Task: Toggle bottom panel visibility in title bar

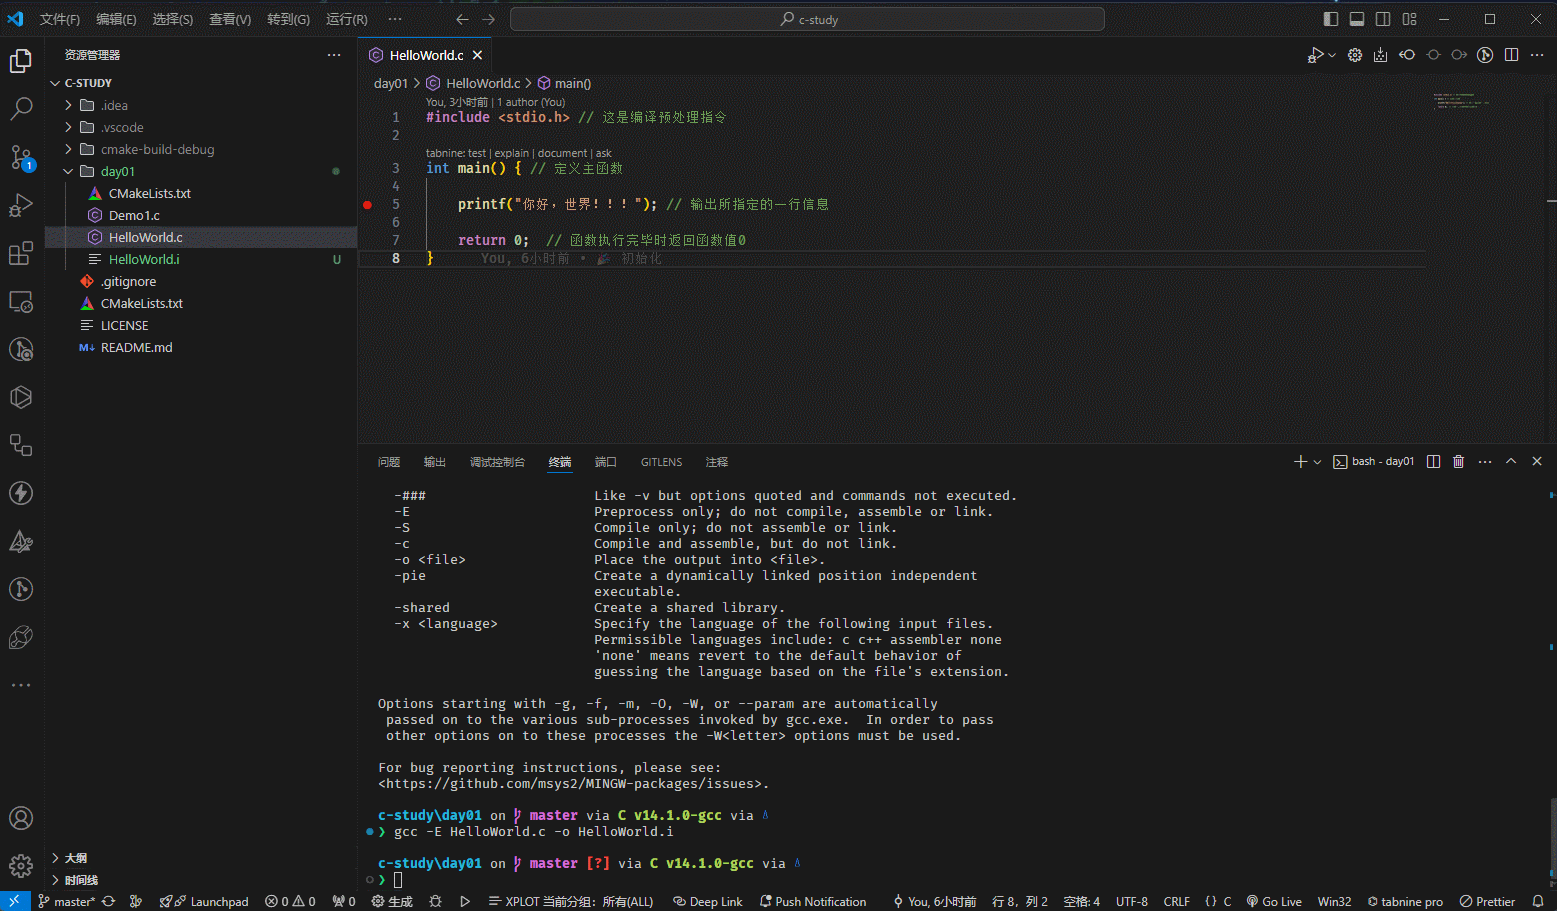Action: pos(1356,19)
